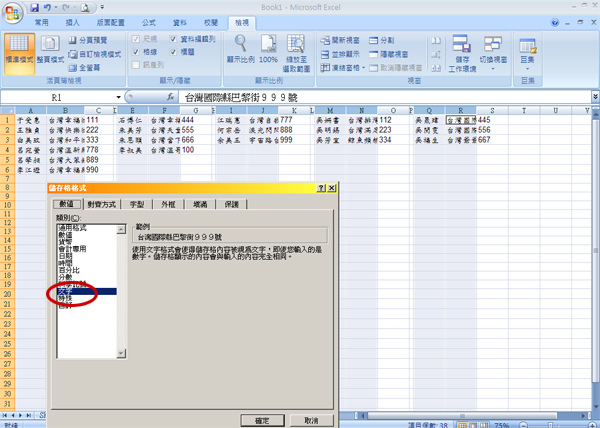
Task: Click the ? help button in 儲存格格式 dialog
Action: coord(321,188)
